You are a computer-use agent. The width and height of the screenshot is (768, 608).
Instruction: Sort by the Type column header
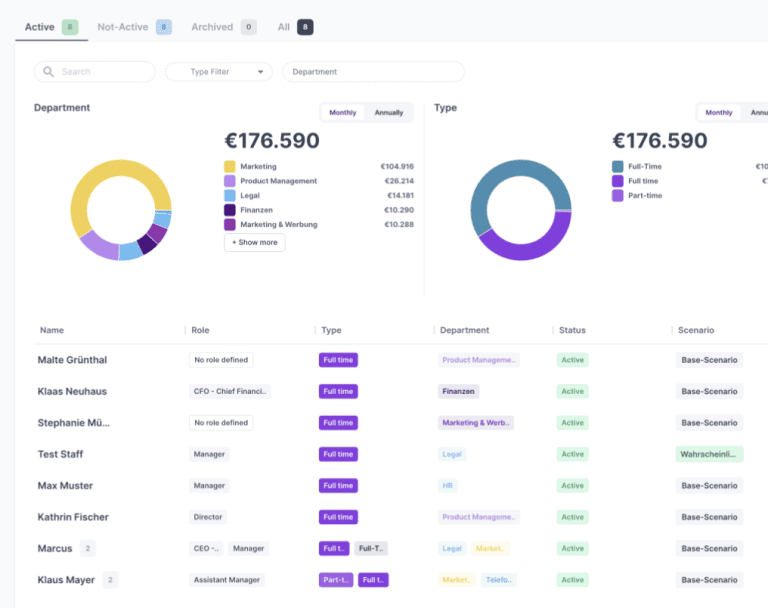[x=332, y=330]
